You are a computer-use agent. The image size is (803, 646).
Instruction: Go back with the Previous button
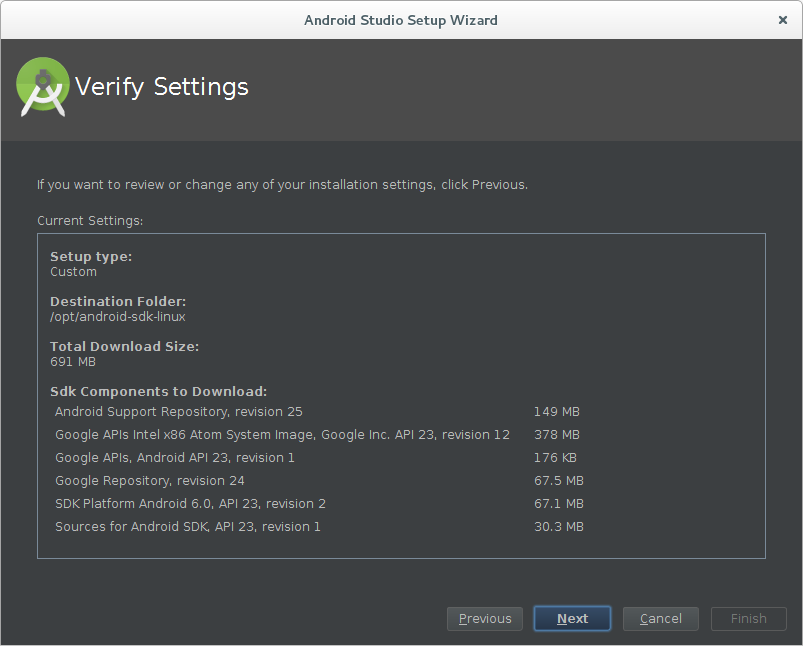pyautogui.click(x=484, y=619)
